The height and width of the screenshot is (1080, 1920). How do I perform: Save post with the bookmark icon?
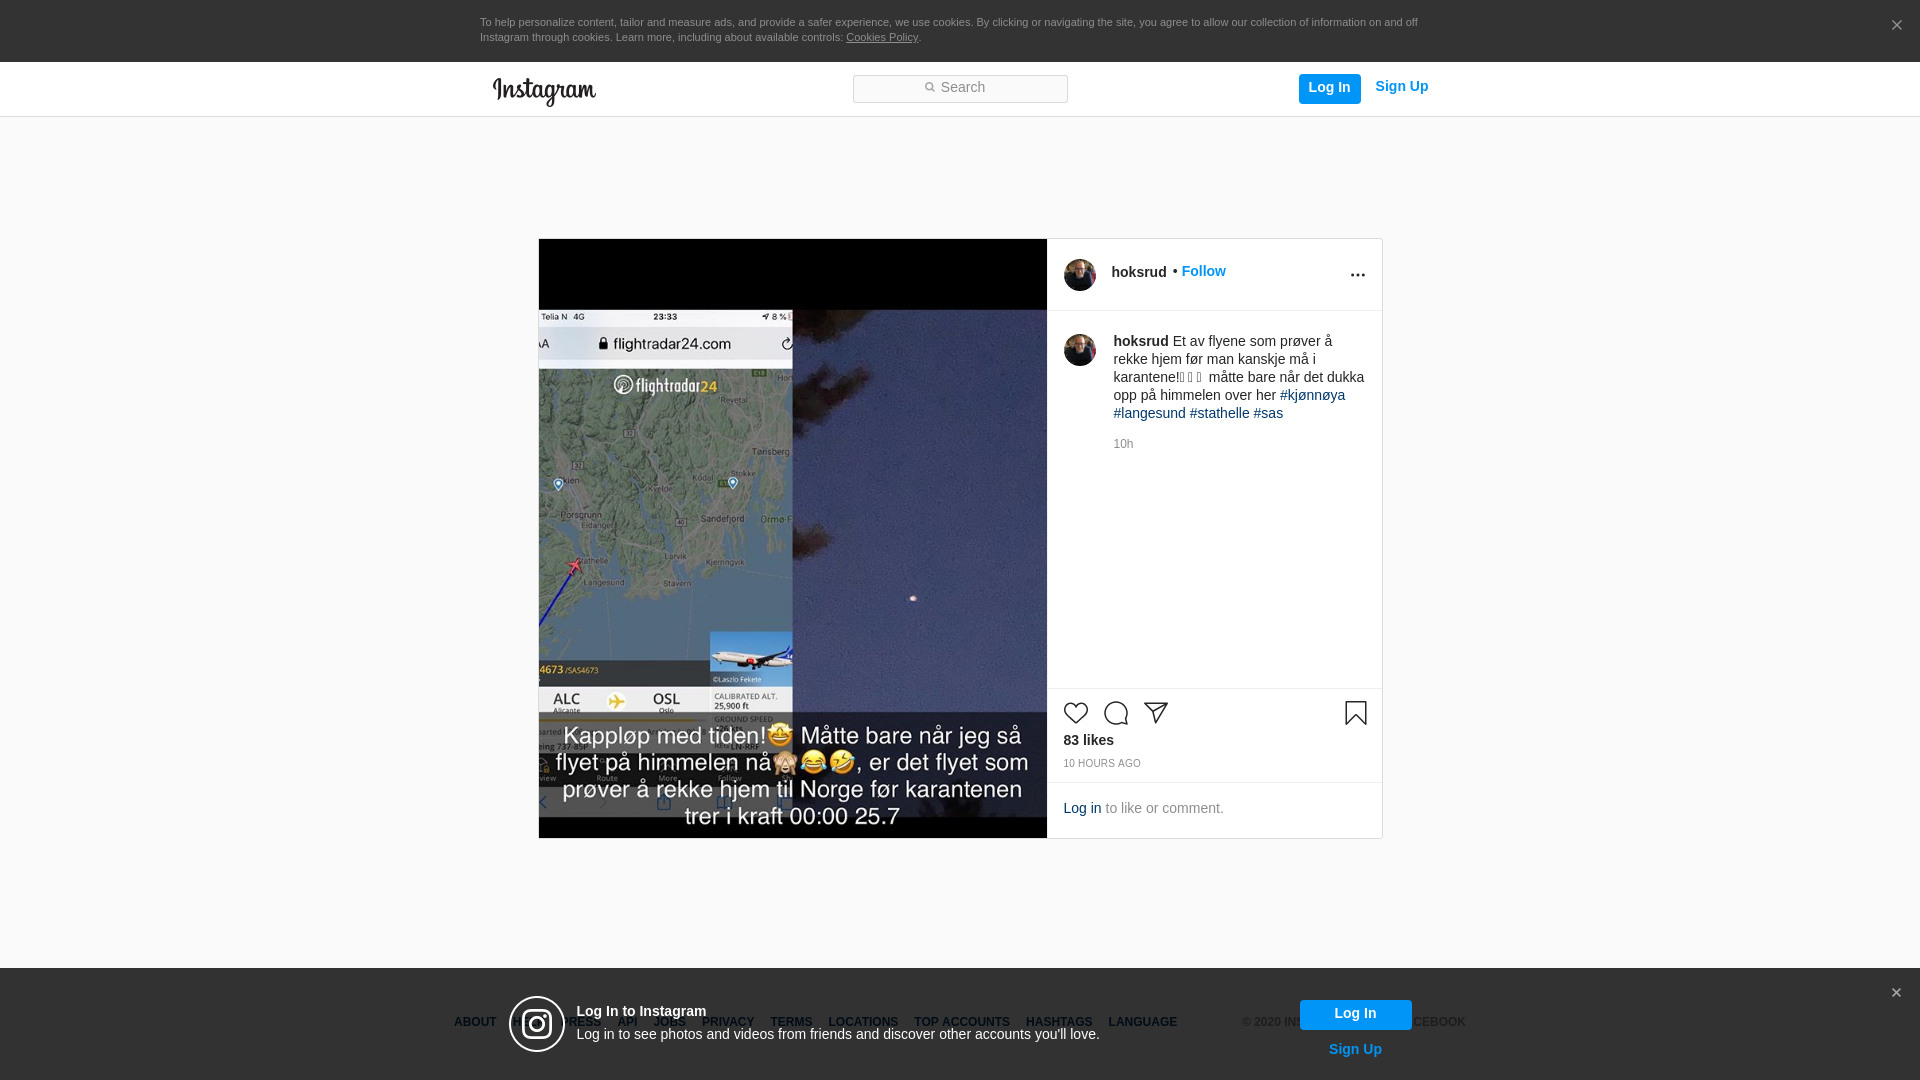point(1356,713)
